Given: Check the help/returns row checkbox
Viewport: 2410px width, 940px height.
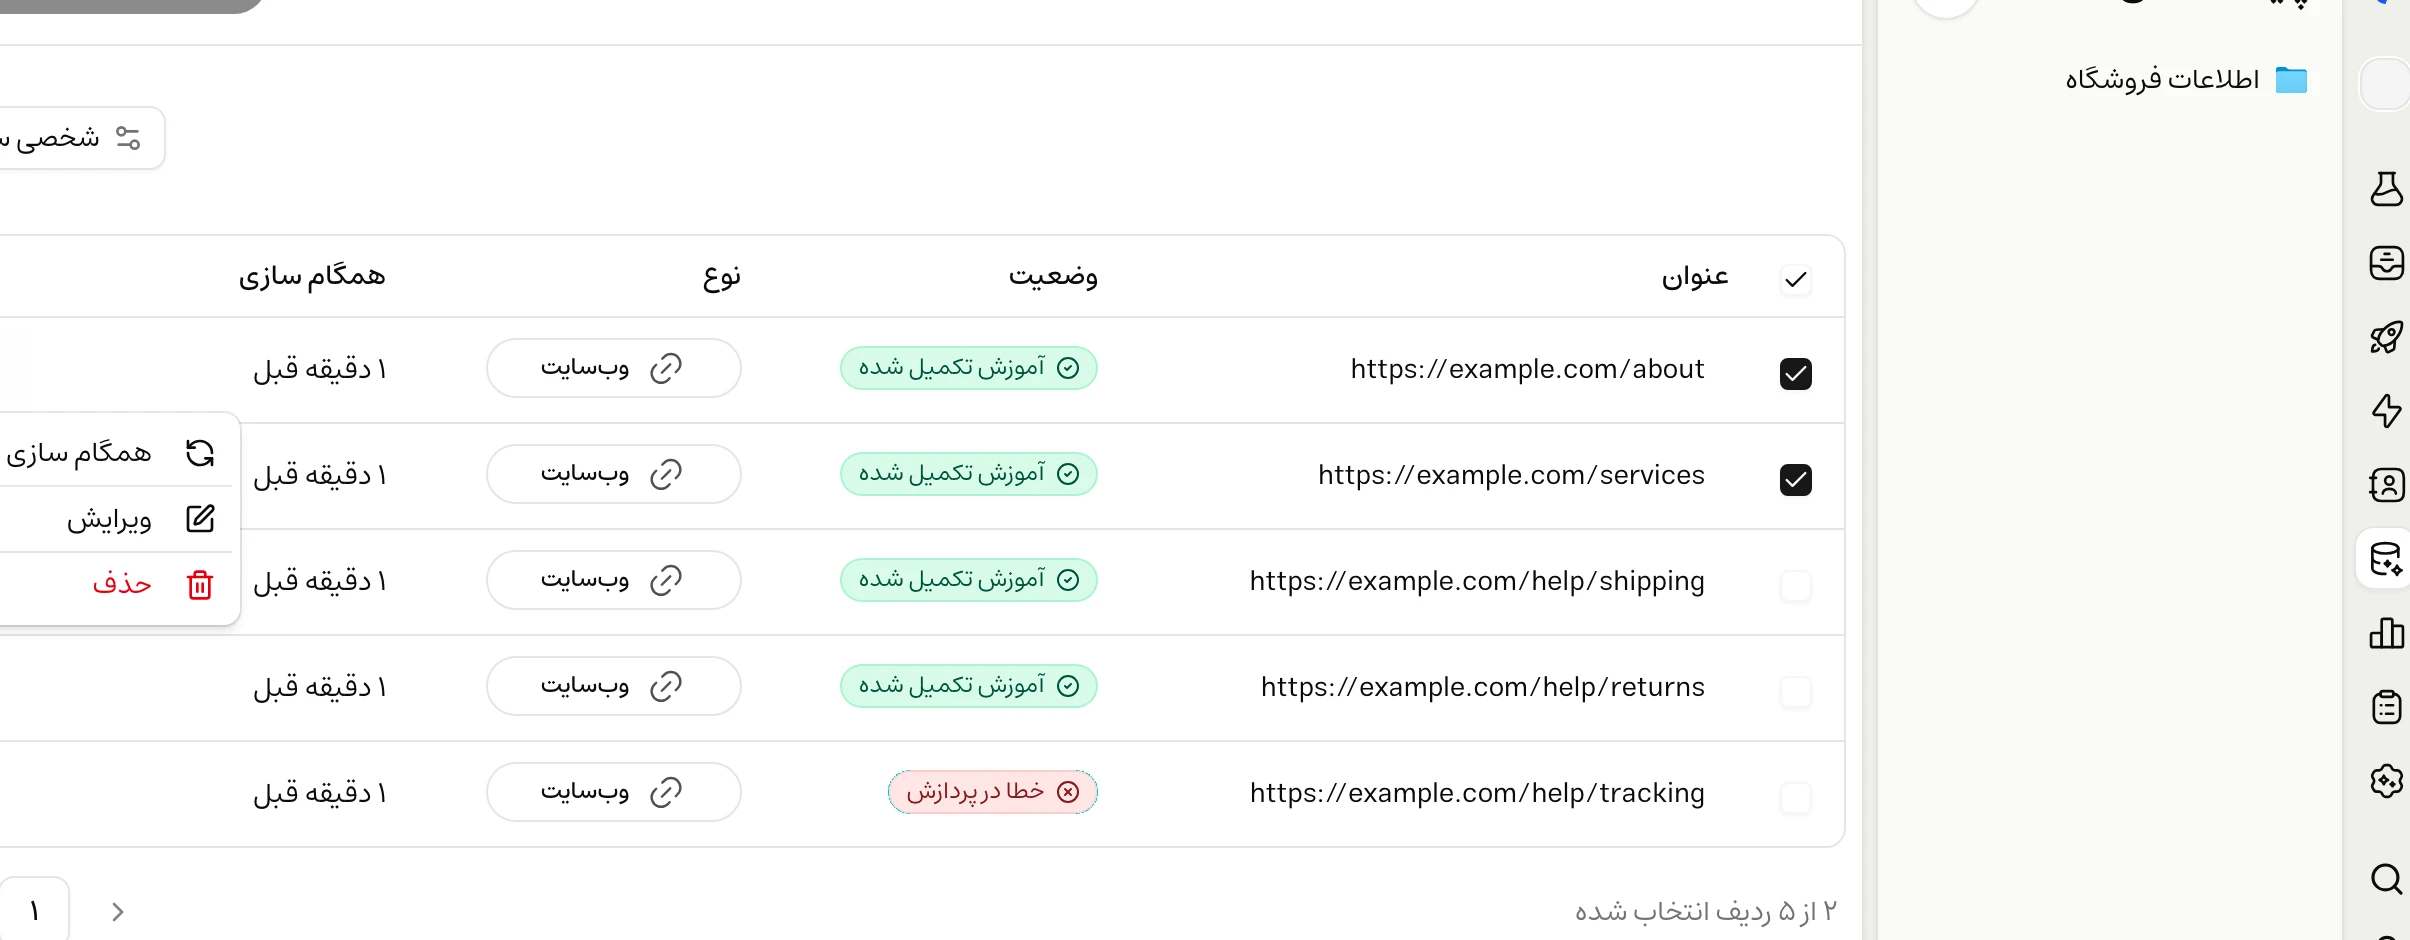Looking at the screenshot, I should 1796,692.
